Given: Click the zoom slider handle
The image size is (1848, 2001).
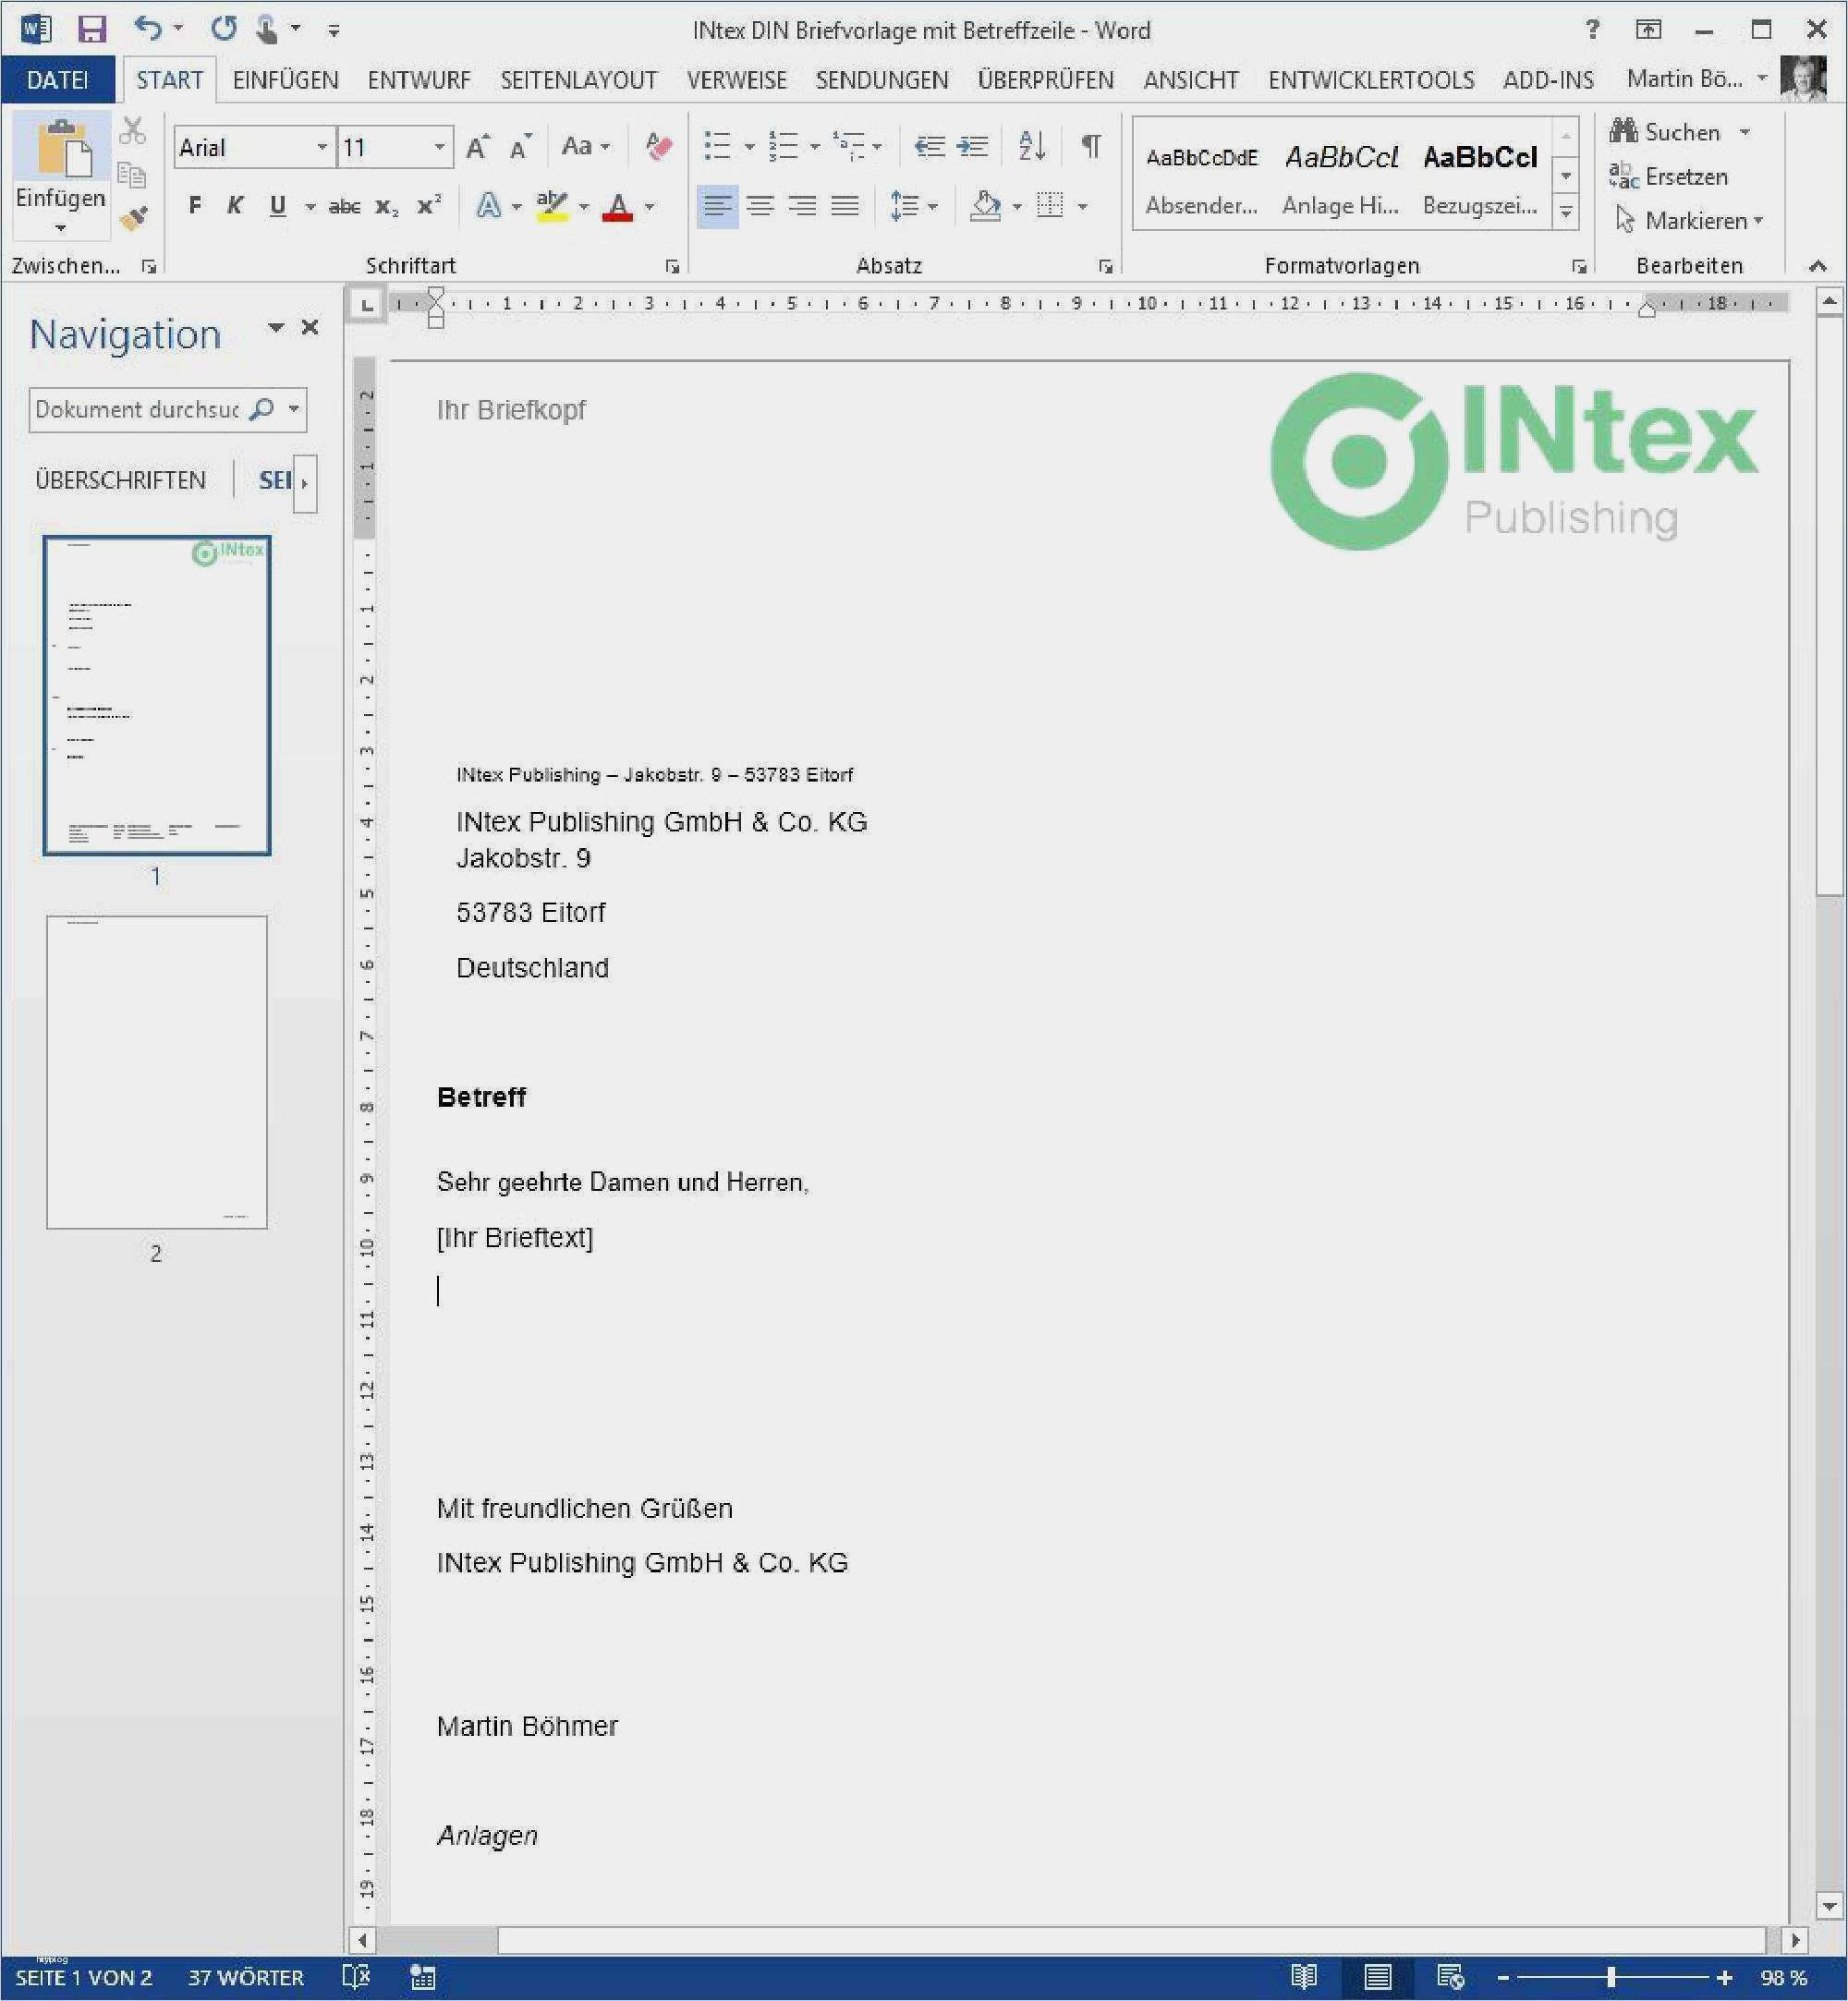Looking at the screenshot, I should pos(1611,1977).
